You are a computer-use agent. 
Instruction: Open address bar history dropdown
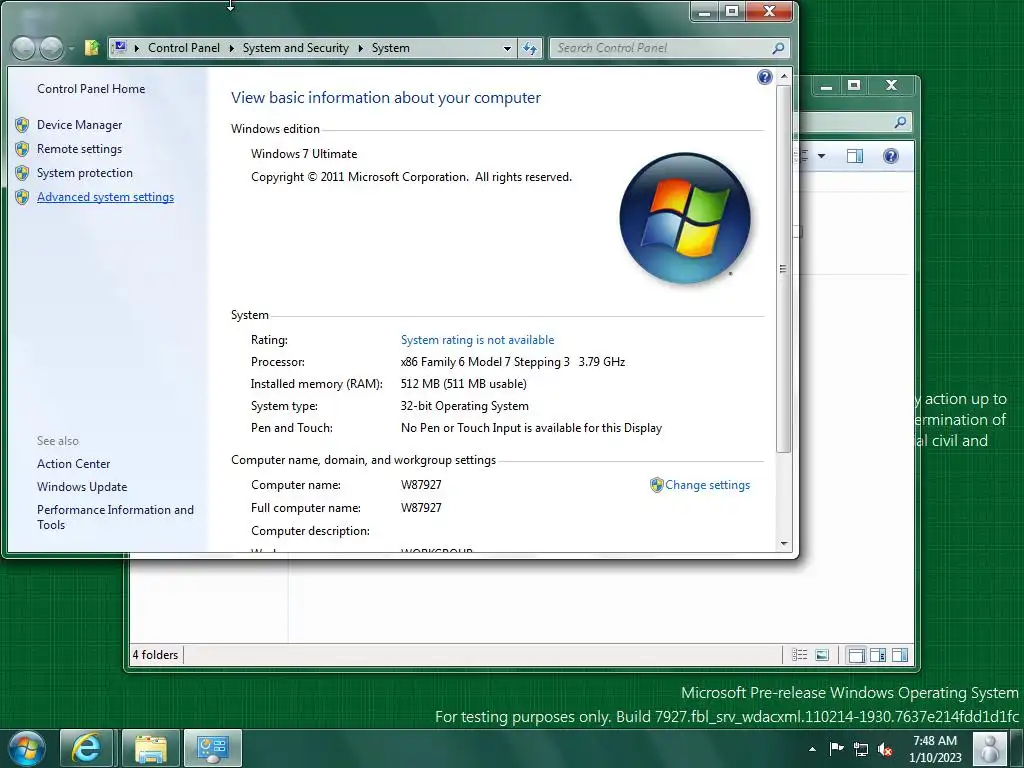507,48
